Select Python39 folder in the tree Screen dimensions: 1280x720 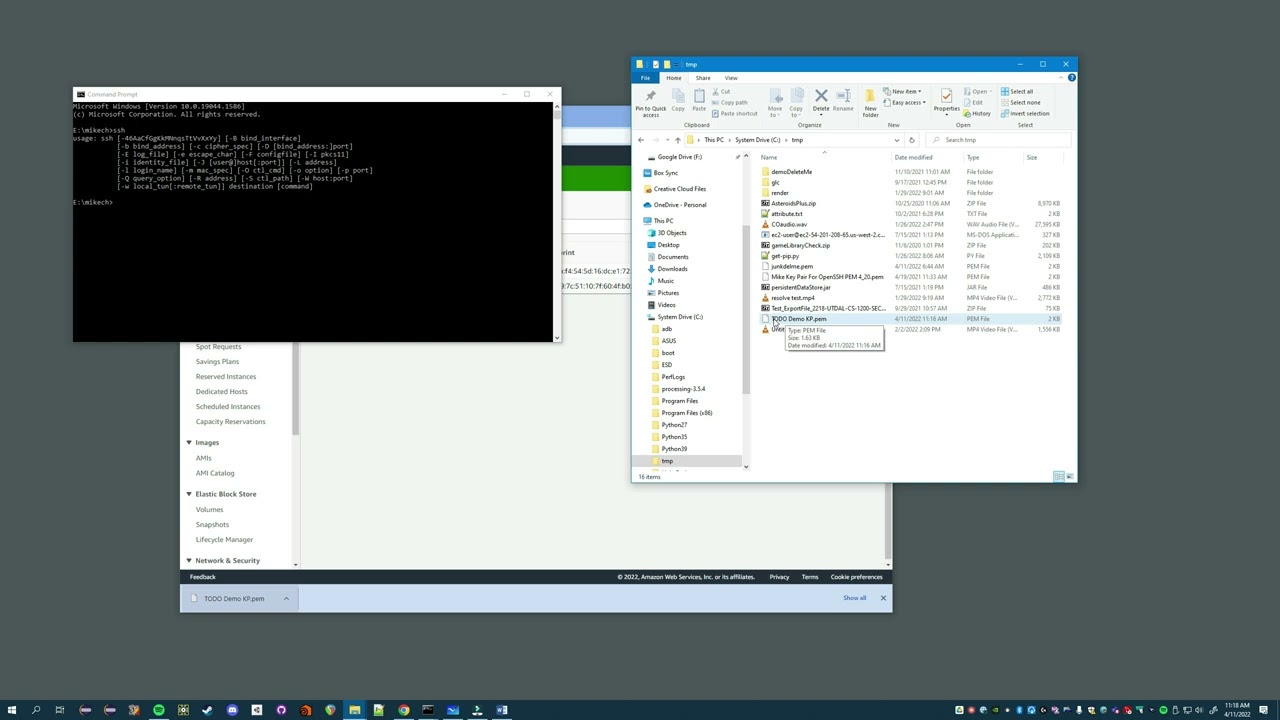tap(673, 449)
